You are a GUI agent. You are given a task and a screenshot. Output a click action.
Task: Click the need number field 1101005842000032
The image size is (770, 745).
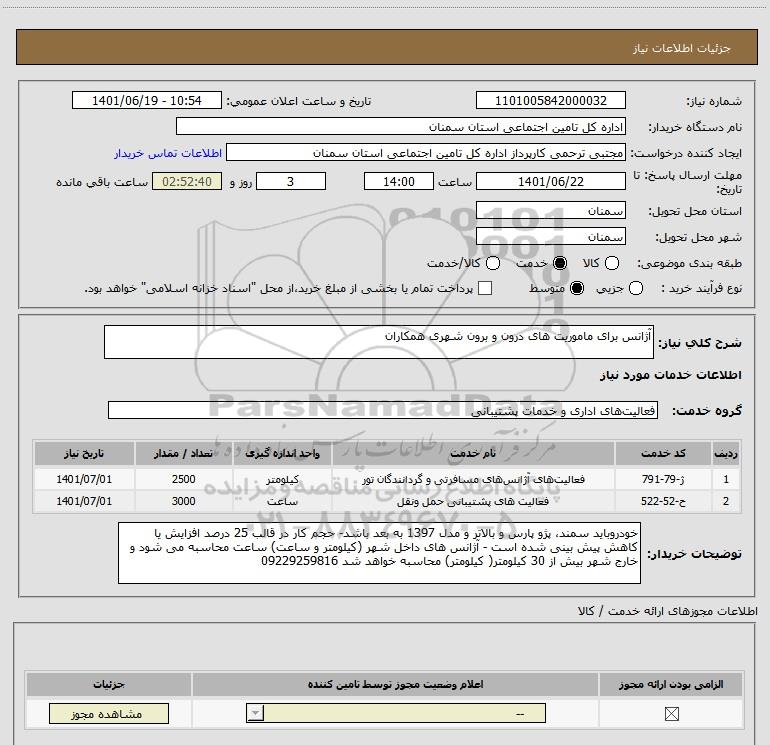tap(550, 100)
